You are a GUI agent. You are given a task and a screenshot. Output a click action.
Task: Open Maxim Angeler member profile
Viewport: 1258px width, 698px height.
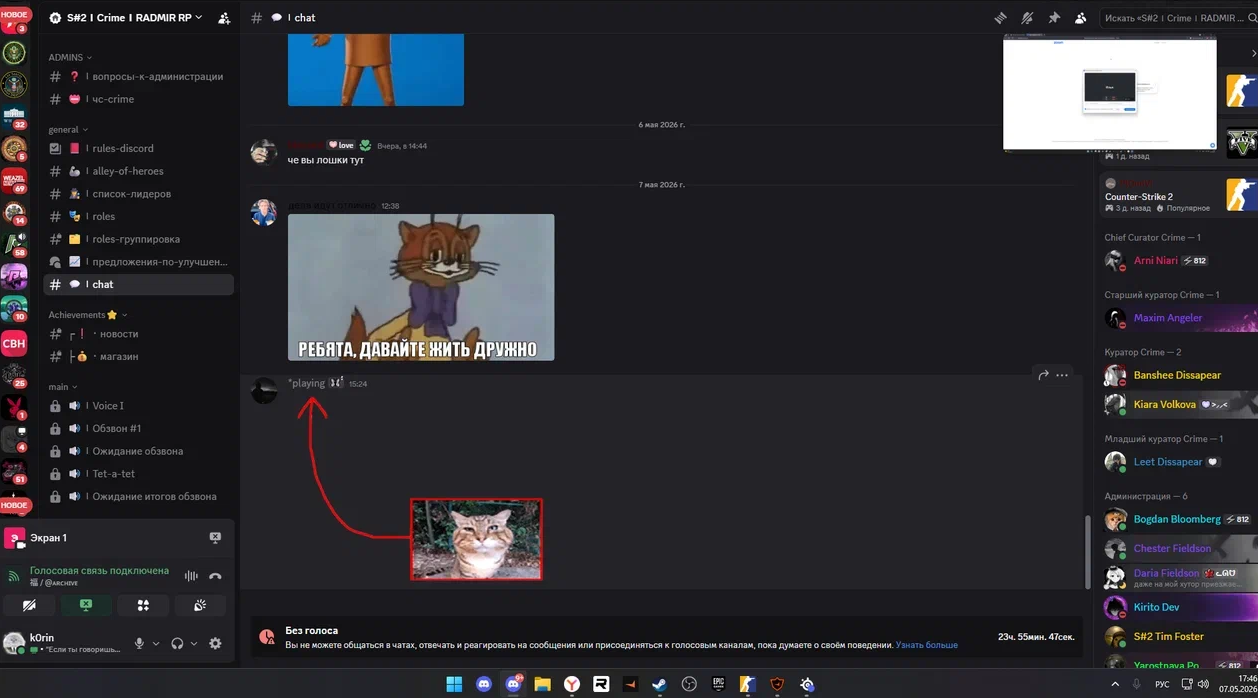[1178, 318]
